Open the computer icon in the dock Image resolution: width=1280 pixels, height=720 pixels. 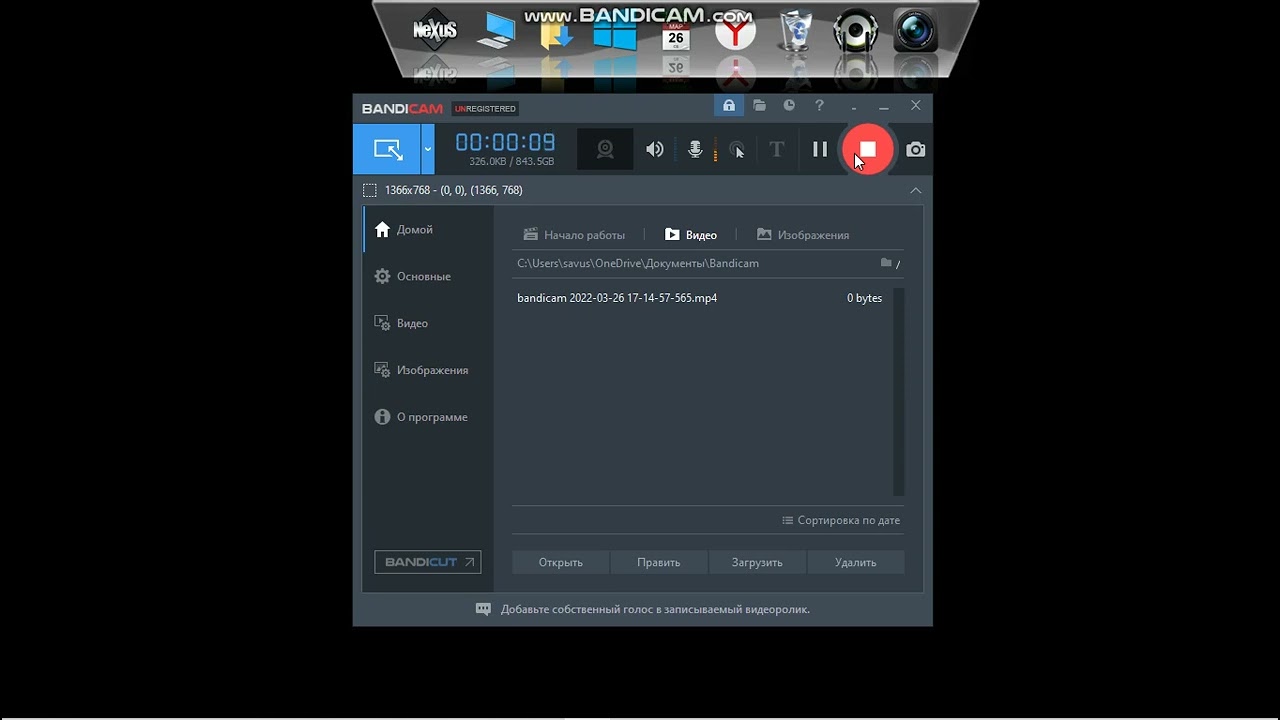click(x=495, y=30)
